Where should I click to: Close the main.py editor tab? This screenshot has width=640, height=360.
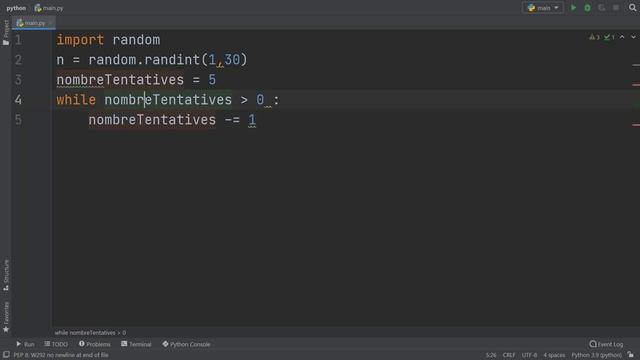pos(51,23)
